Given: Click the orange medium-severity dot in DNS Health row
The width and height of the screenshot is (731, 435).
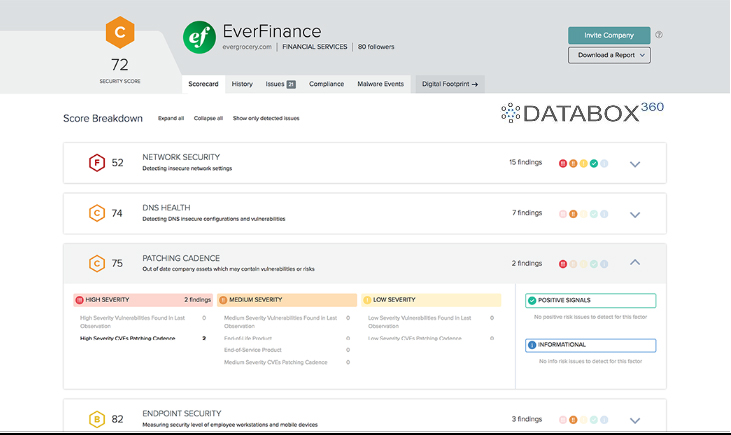Looking at the screenshot, I should (573, 214).
